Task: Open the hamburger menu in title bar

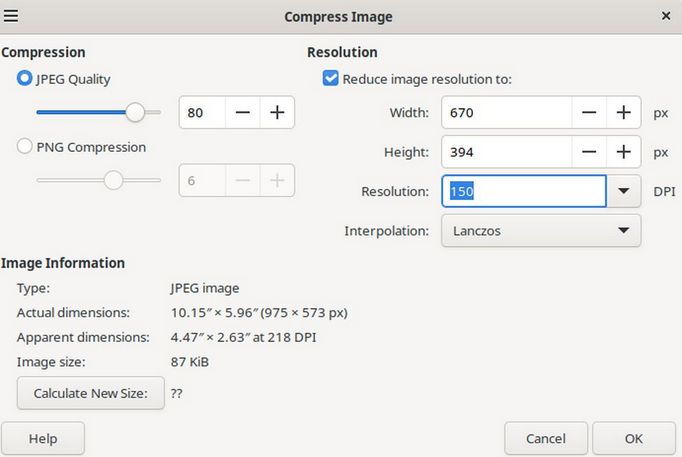Action: pyautogui.click(x=11, y=16)
